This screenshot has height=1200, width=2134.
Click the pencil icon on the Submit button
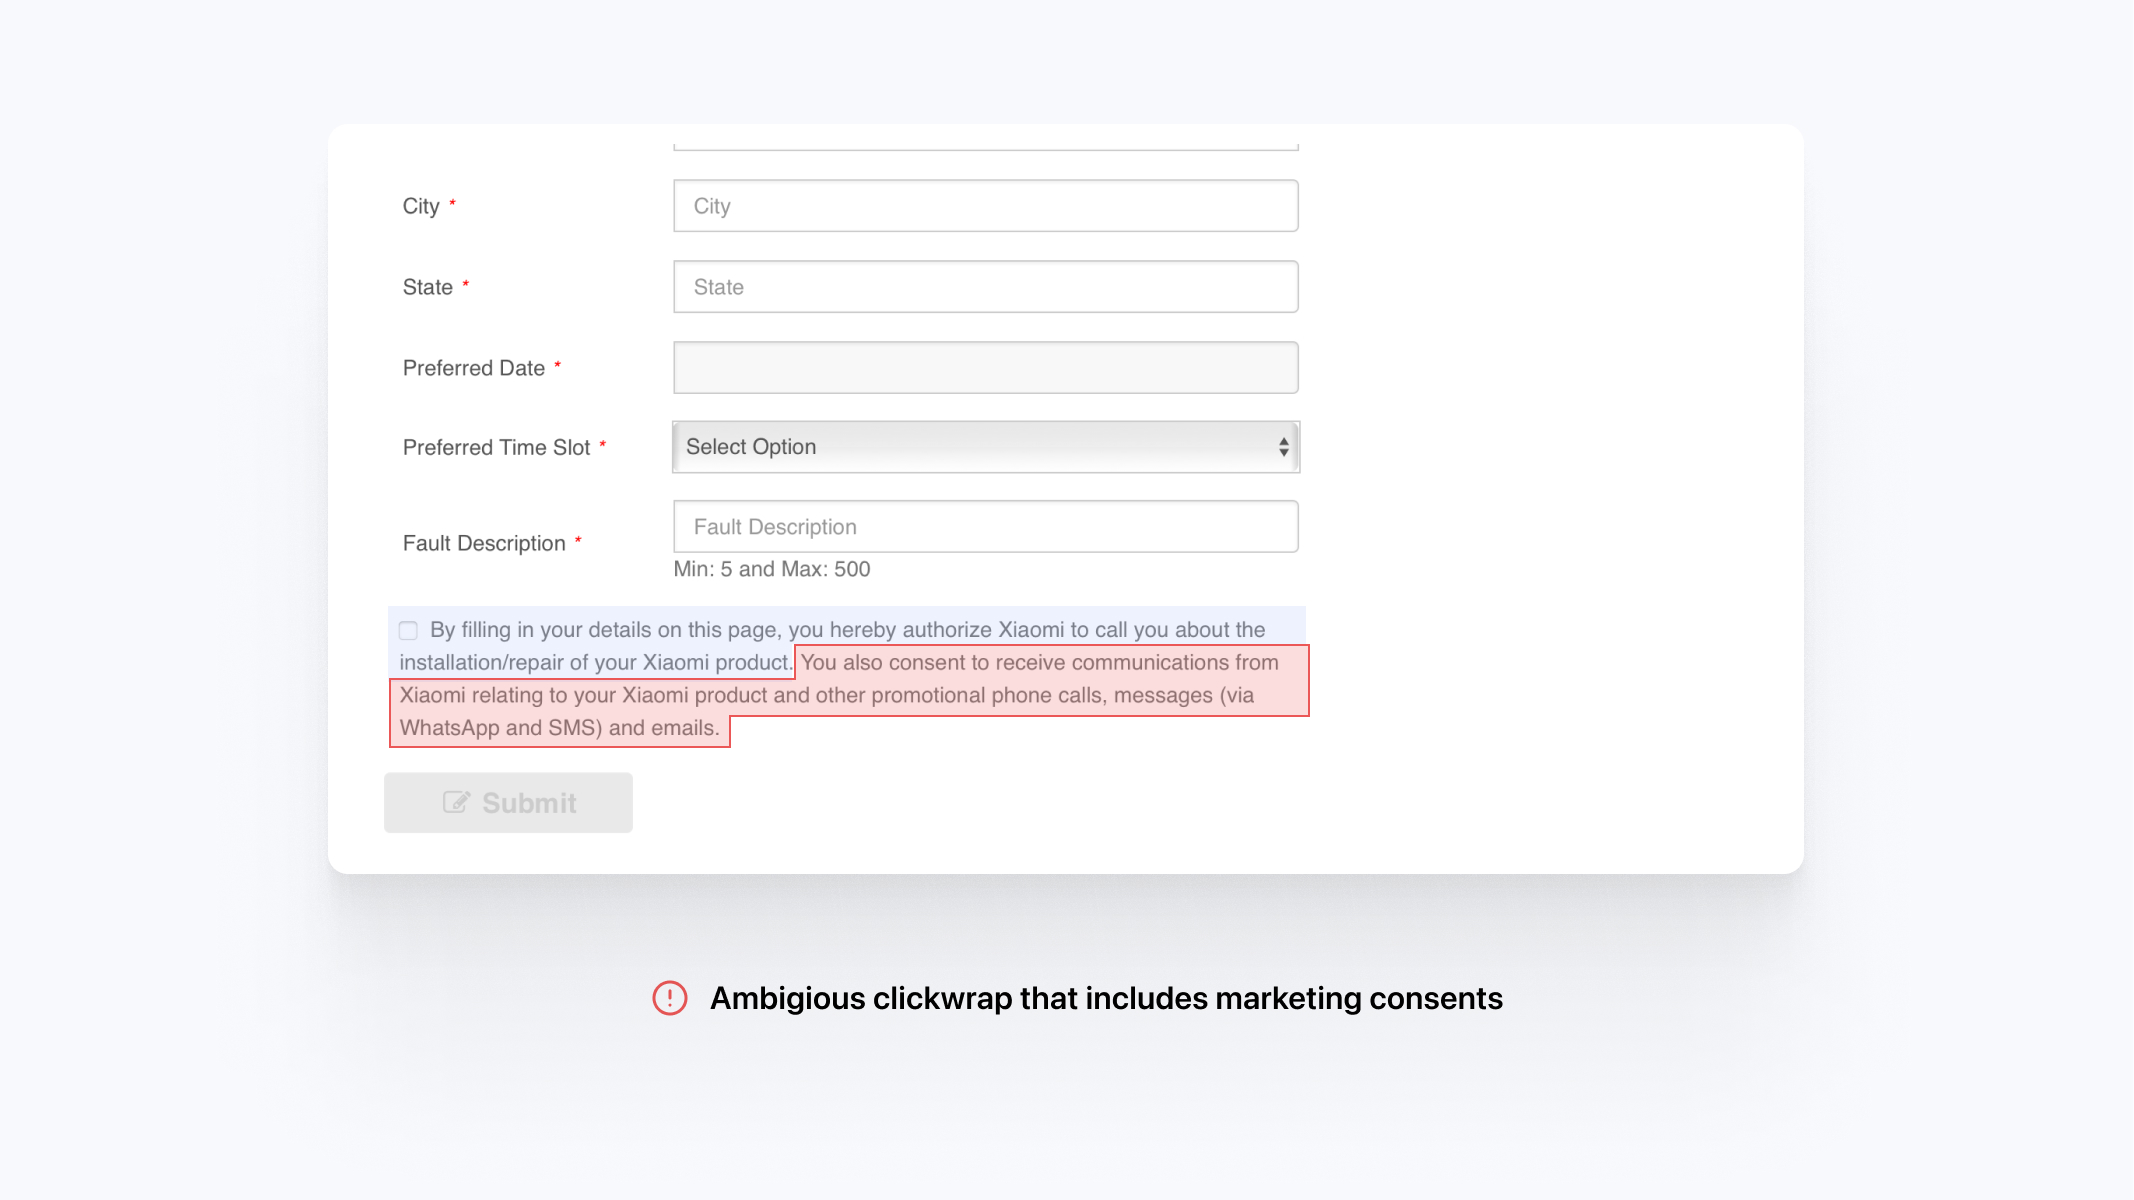tap(456, 801)
